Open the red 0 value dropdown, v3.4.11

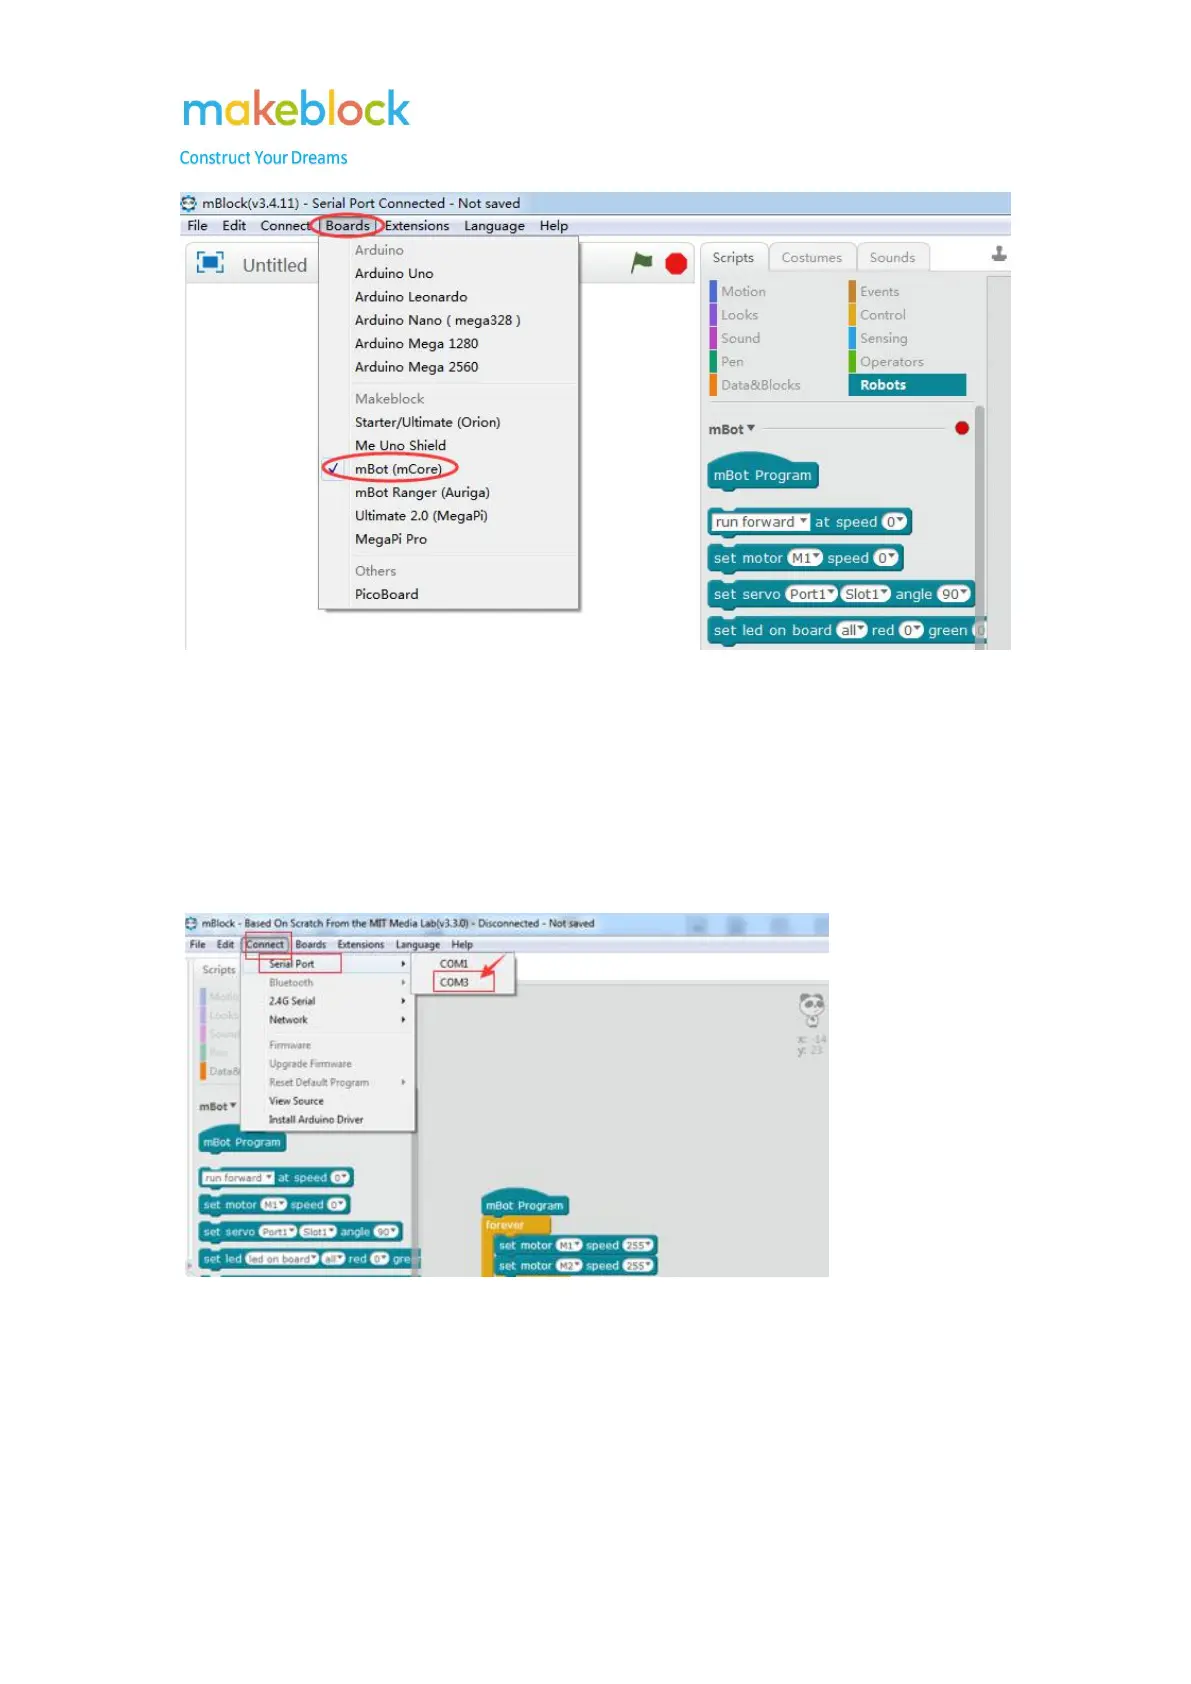tap(910, 630)
